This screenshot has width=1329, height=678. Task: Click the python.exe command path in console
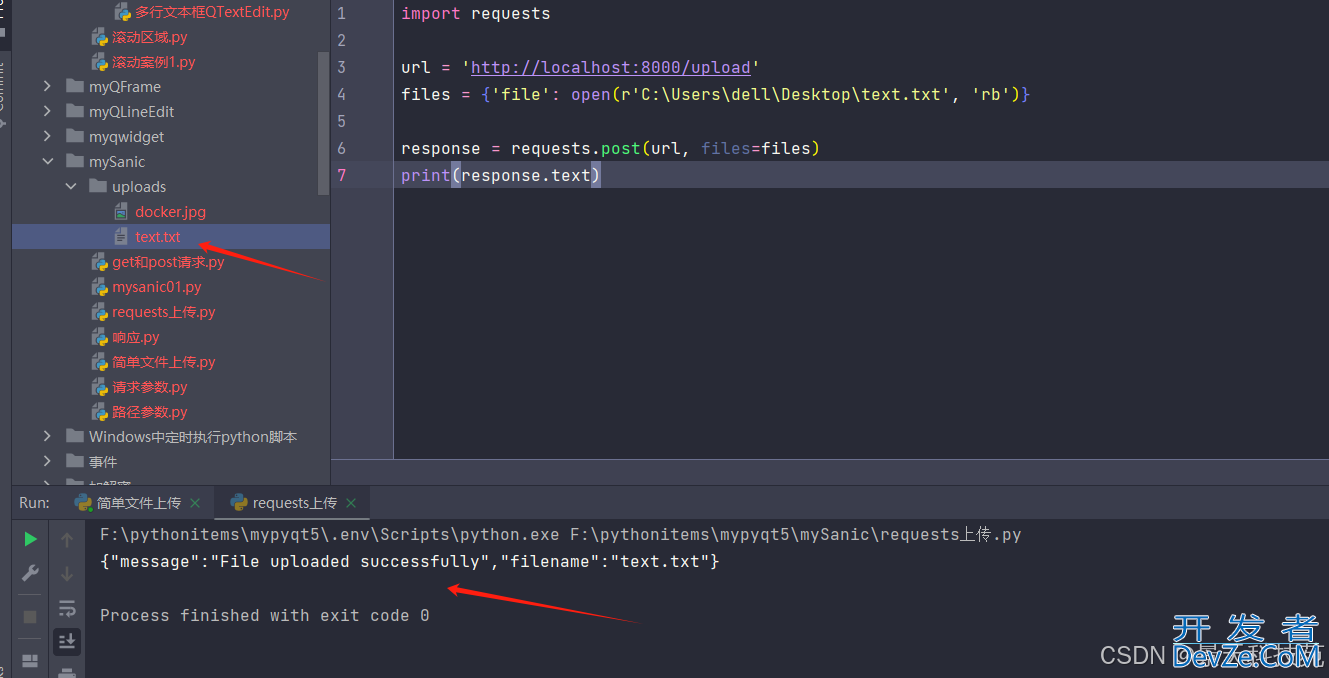(x=330, y=535)
